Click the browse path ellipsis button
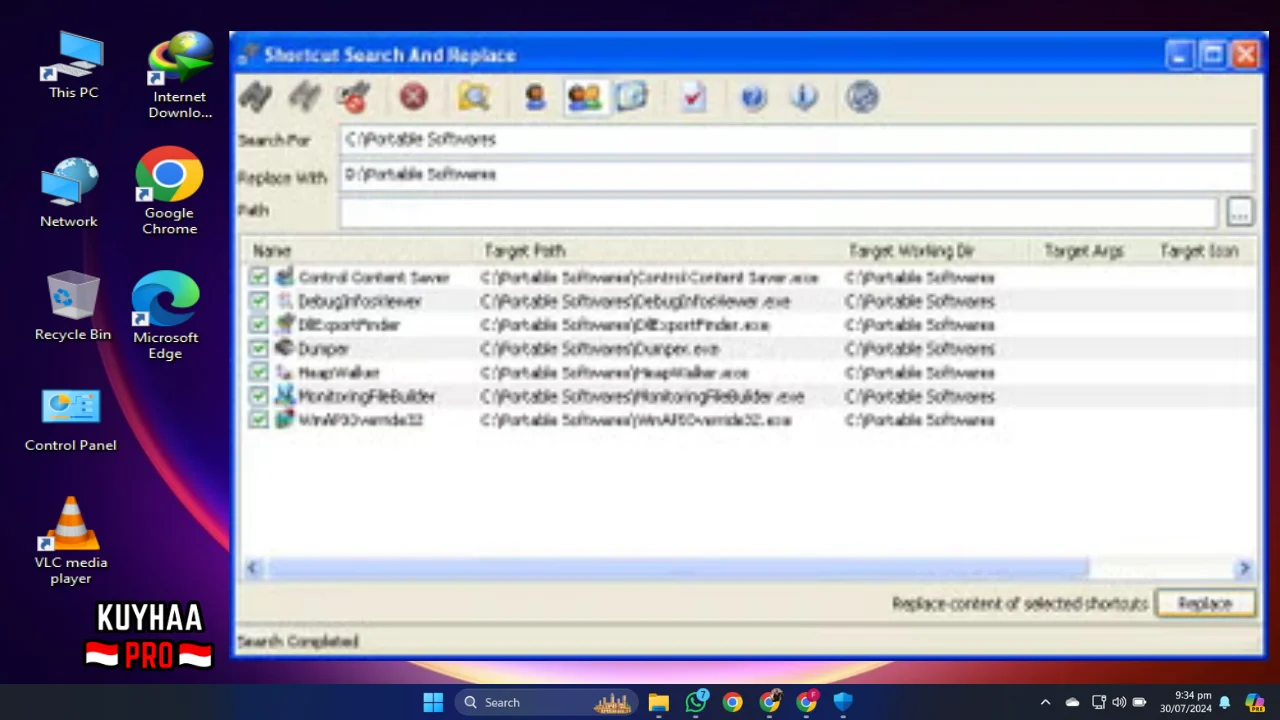 tap(1239, 212)
